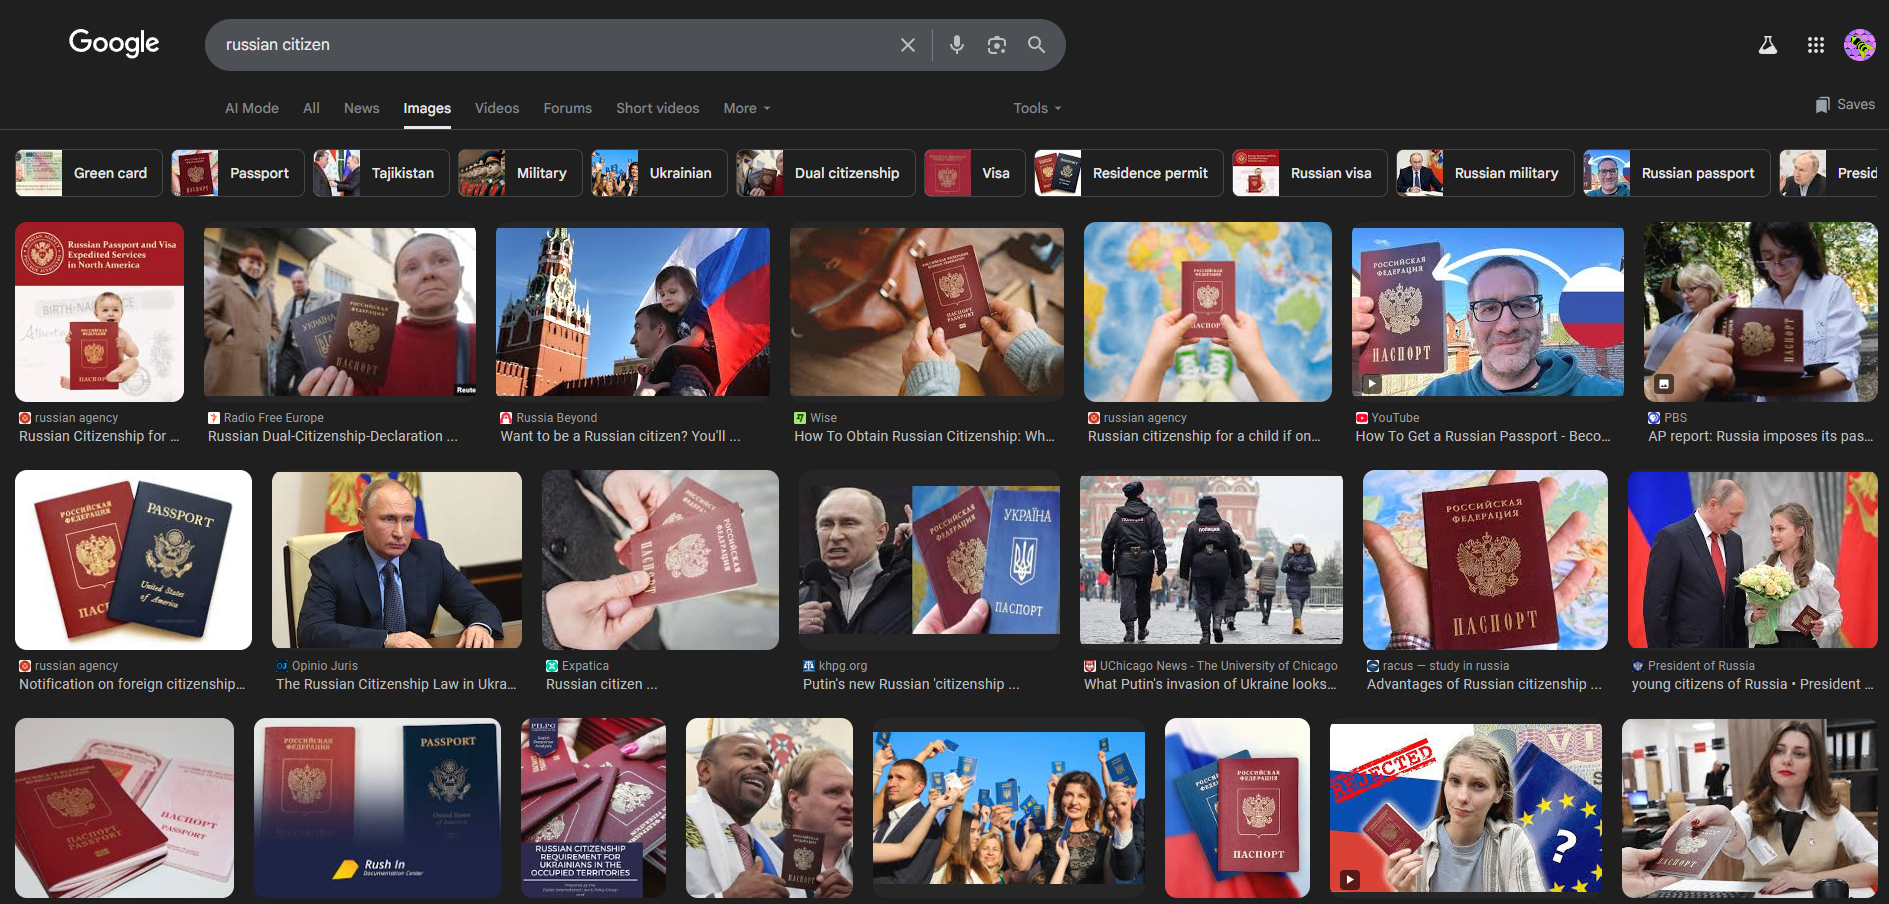Open YouTube How To Get Russian Passport thumbnail
The image size is (1889, 904).
[1487, 312]
